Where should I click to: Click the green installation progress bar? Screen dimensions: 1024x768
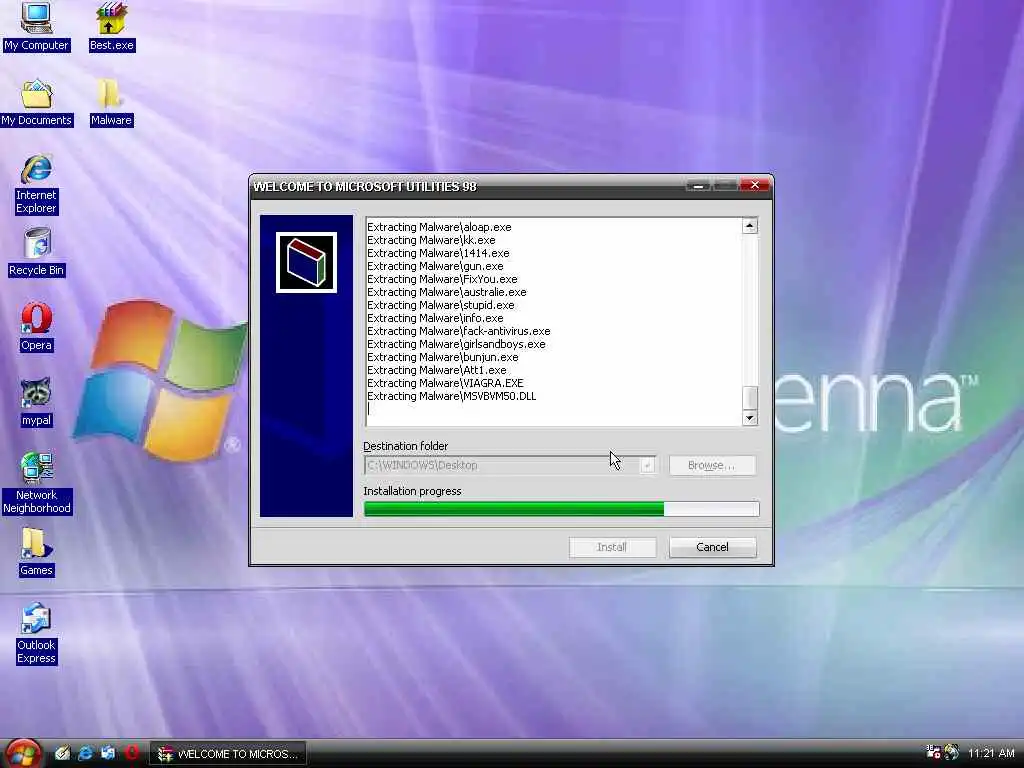[562, 509]
